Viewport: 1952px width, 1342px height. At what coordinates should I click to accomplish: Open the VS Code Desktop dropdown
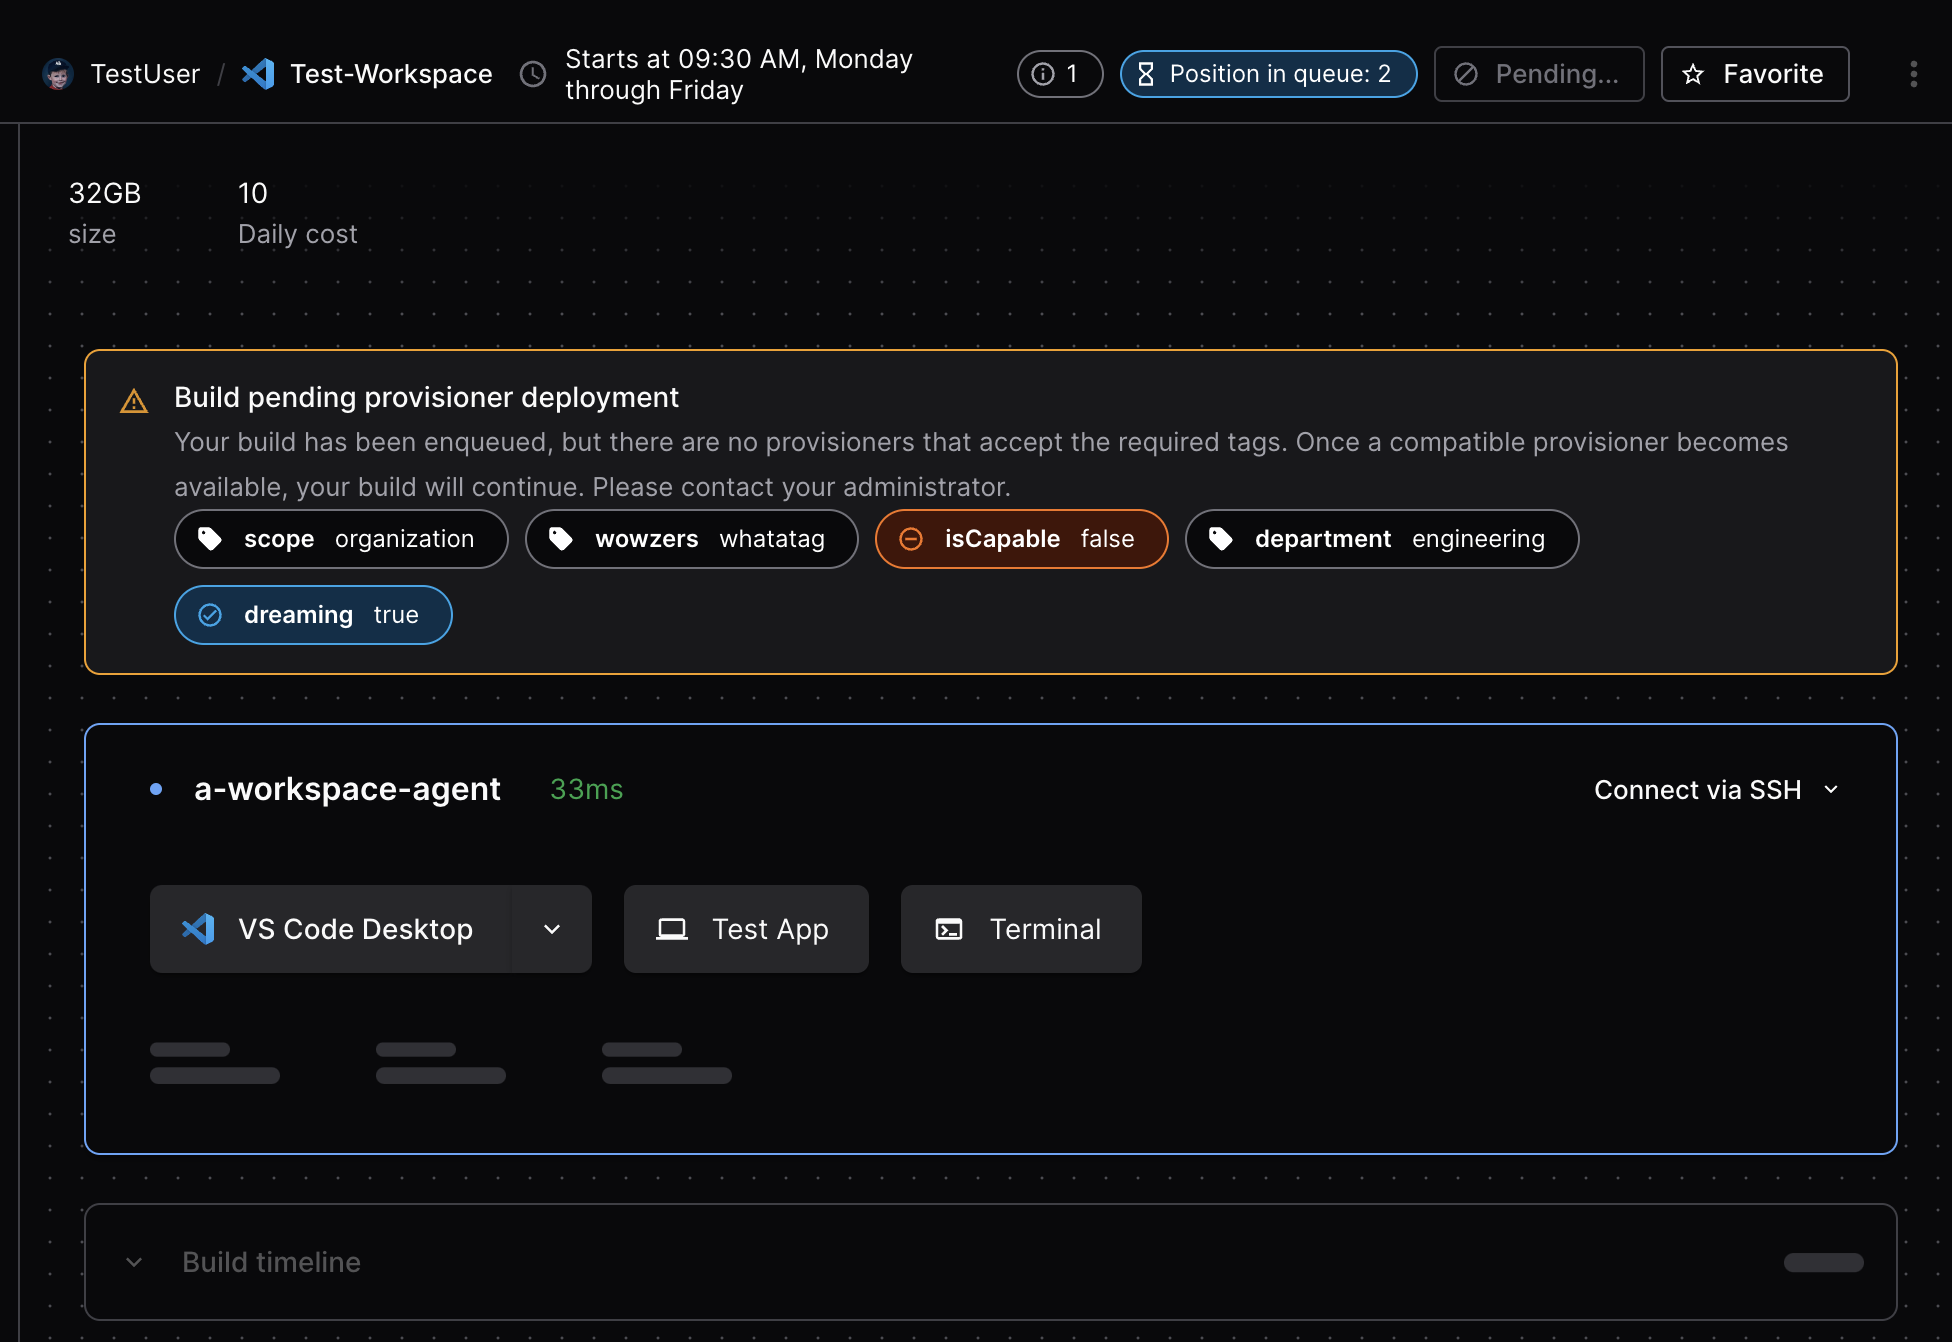pos(552,930)
